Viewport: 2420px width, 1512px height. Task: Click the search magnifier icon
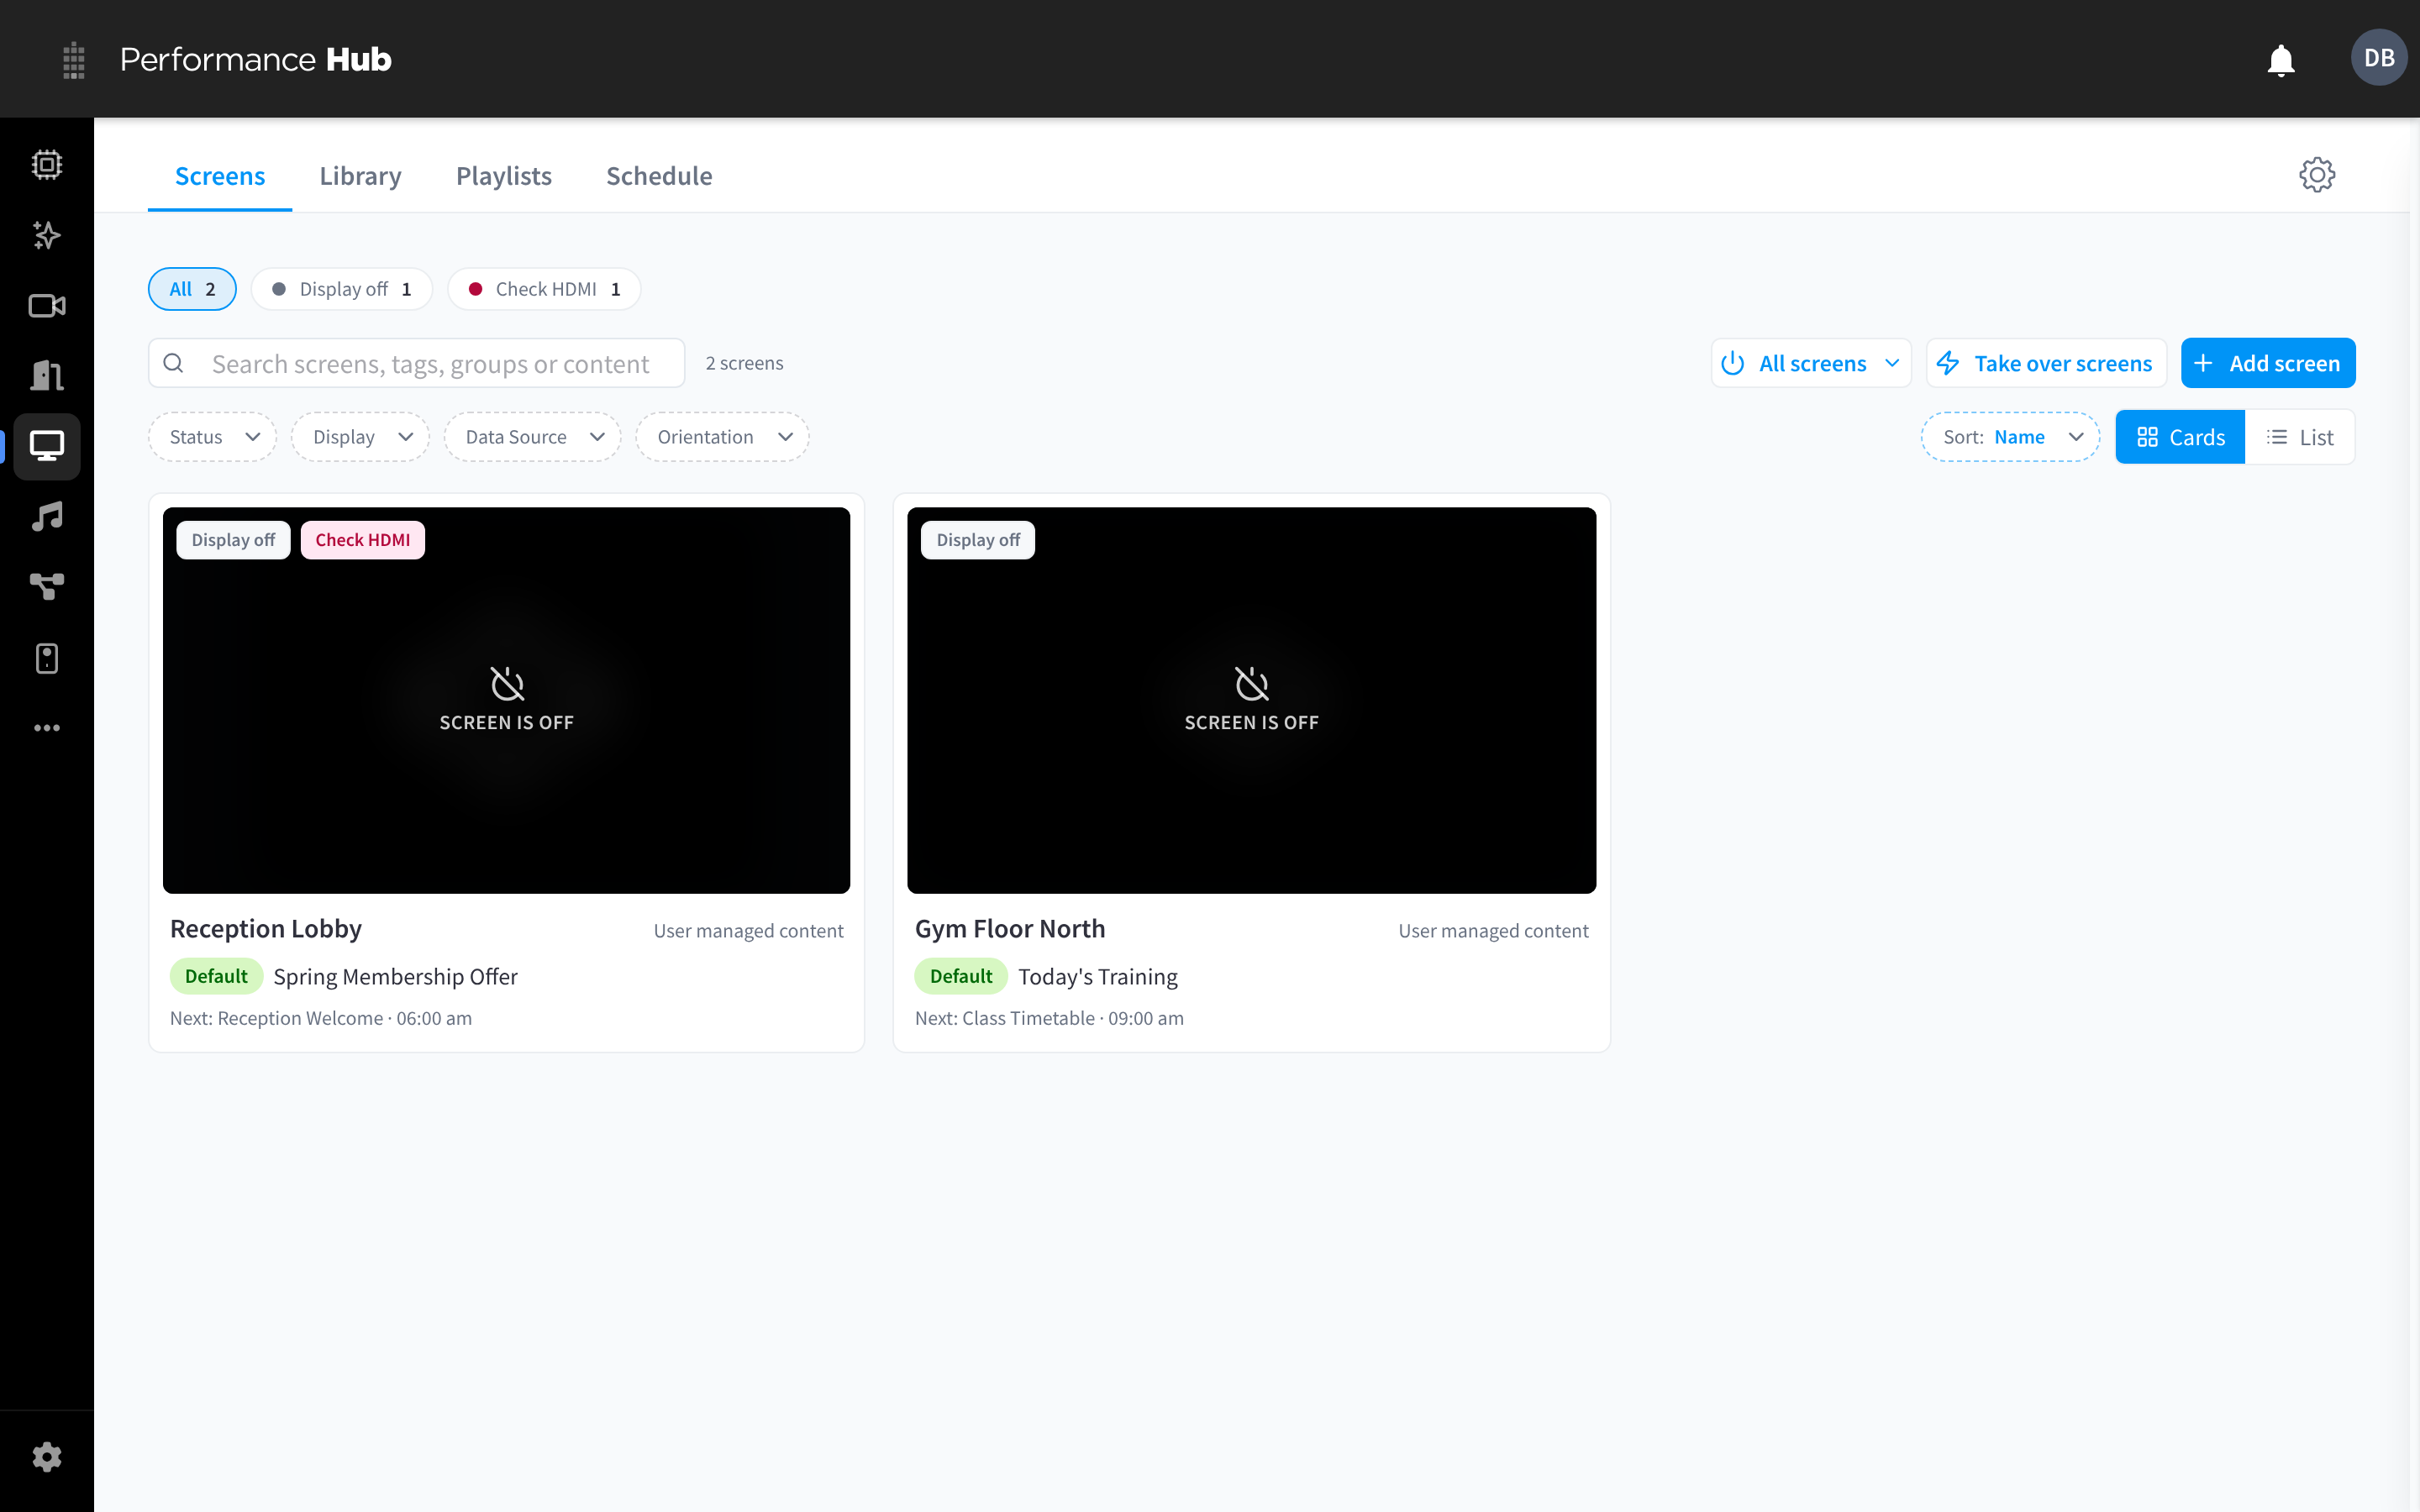174,363
